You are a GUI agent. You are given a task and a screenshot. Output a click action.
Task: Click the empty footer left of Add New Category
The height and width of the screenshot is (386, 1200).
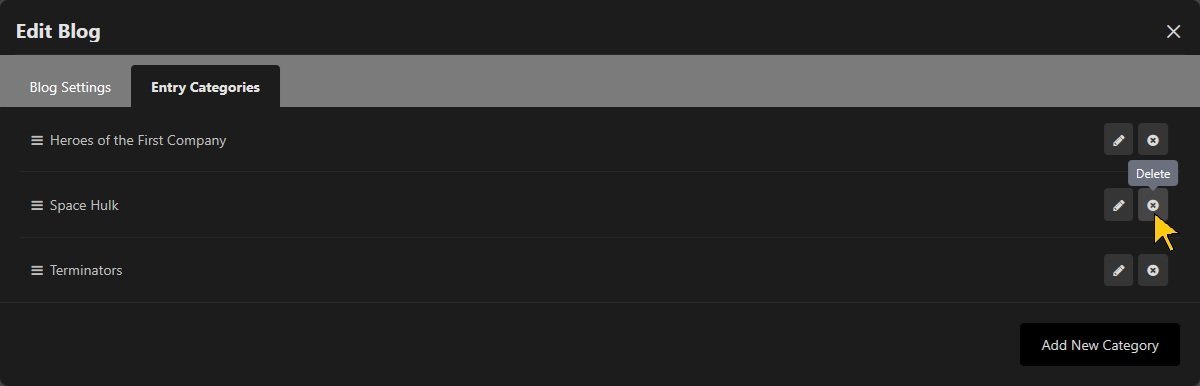coord(510,345)
